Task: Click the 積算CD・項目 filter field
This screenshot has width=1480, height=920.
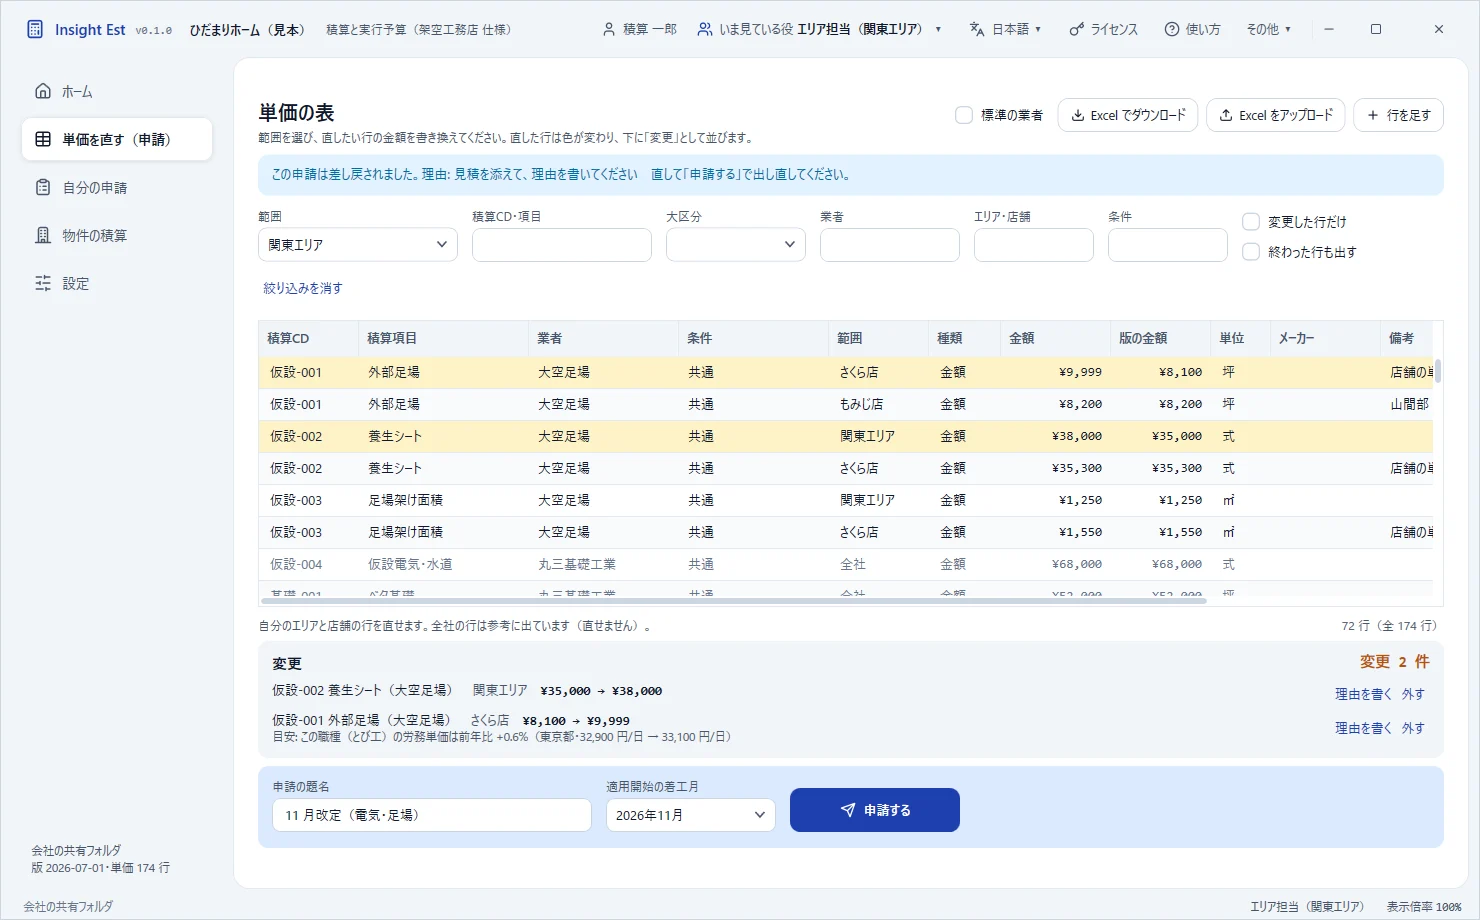Action: coord(562,245)
